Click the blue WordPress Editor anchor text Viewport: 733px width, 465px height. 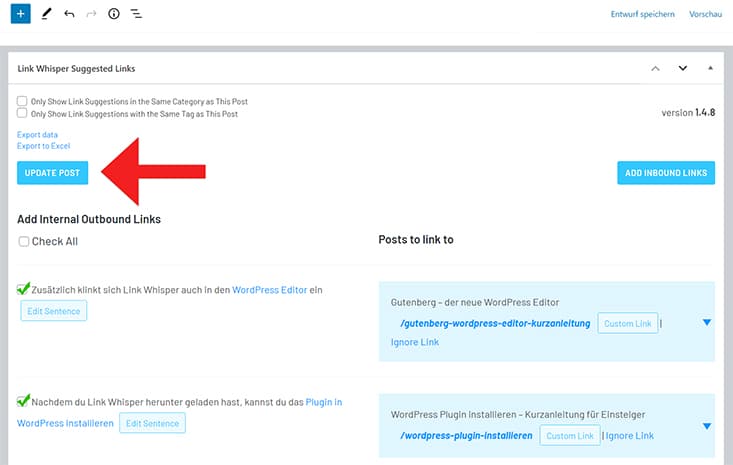pyautogui.click(x=270, y=290)
